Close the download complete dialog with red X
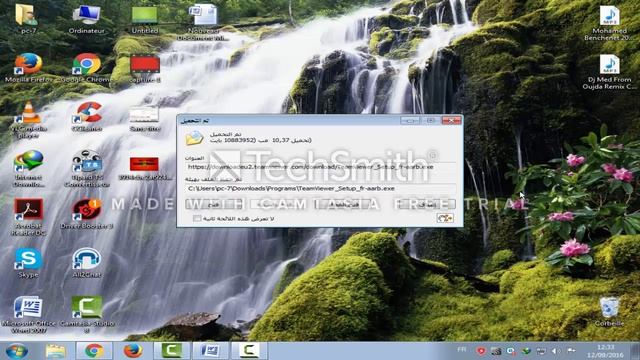Screen dimensions: 640x360 click(x=451, y=120)
